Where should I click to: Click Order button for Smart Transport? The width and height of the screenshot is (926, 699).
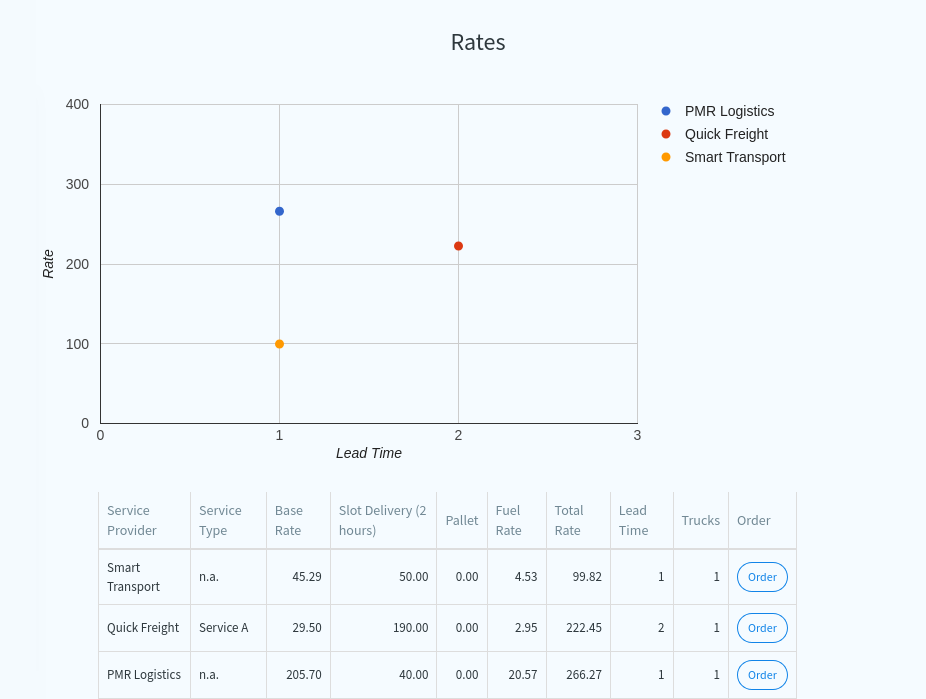pyautogui.click(x=762, y=577)
